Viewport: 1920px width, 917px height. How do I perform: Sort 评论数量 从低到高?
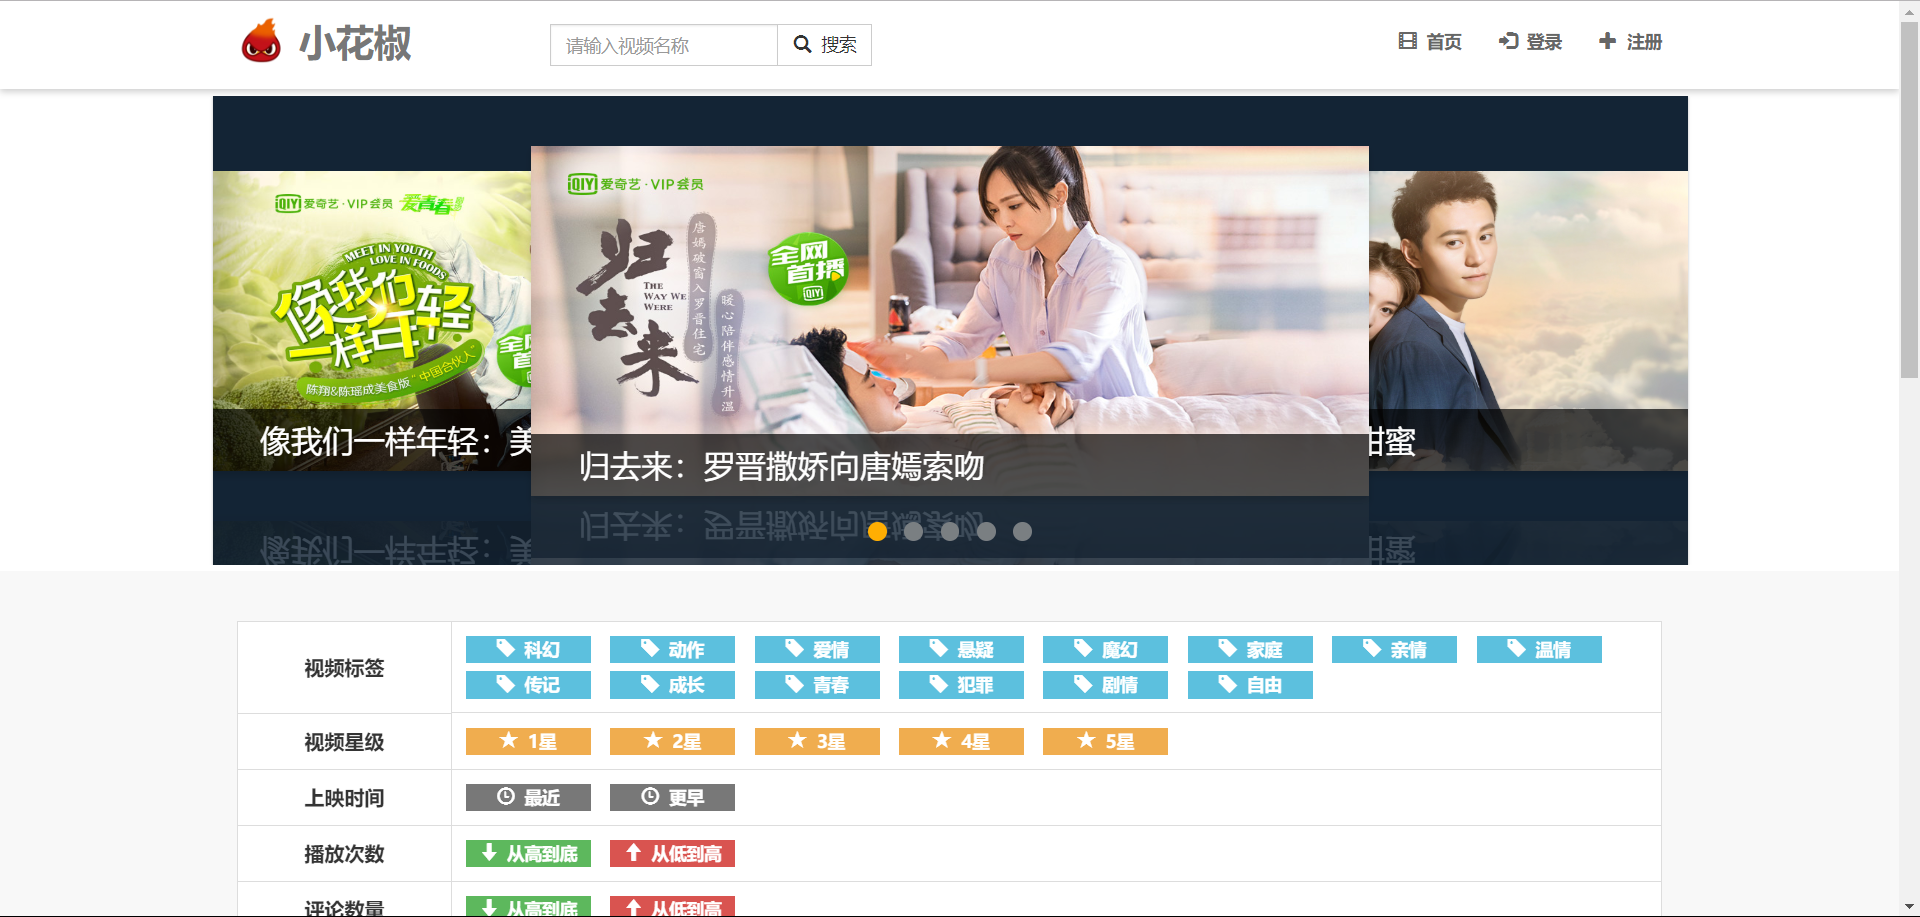[672, 906]
